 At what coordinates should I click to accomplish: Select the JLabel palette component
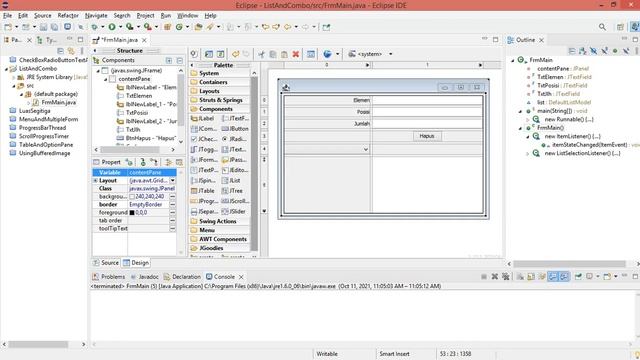203,118
